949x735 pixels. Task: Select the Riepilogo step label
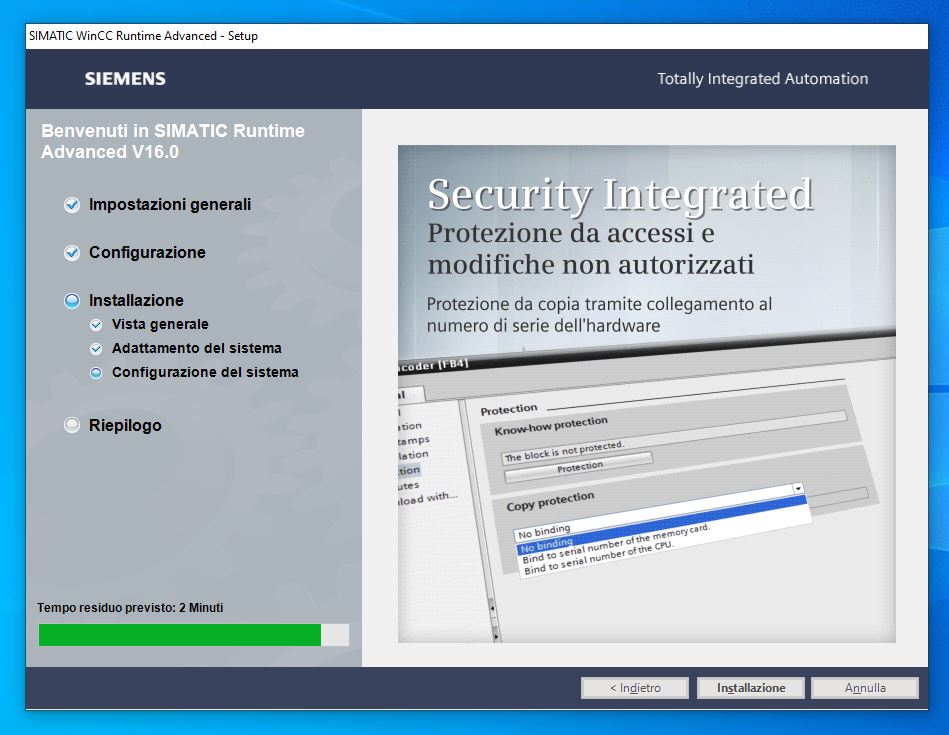[x=125, y=425]
